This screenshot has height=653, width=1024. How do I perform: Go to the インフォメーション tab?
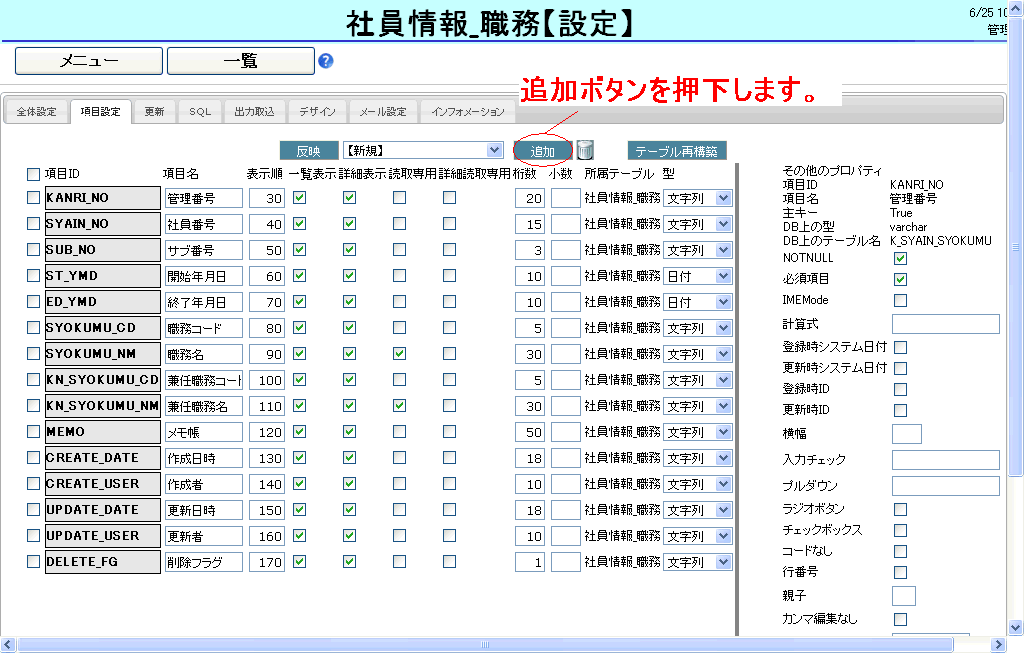pyautogui.click(x=467, y=112)
